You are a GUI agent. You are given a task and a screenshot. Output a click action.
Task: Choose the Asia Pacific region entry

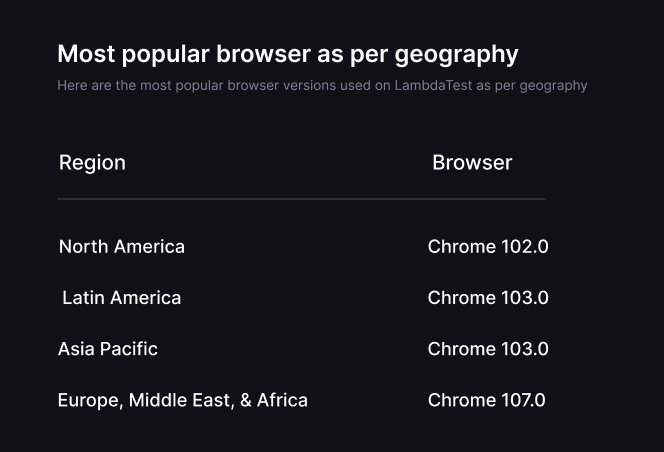click(108, 349)
